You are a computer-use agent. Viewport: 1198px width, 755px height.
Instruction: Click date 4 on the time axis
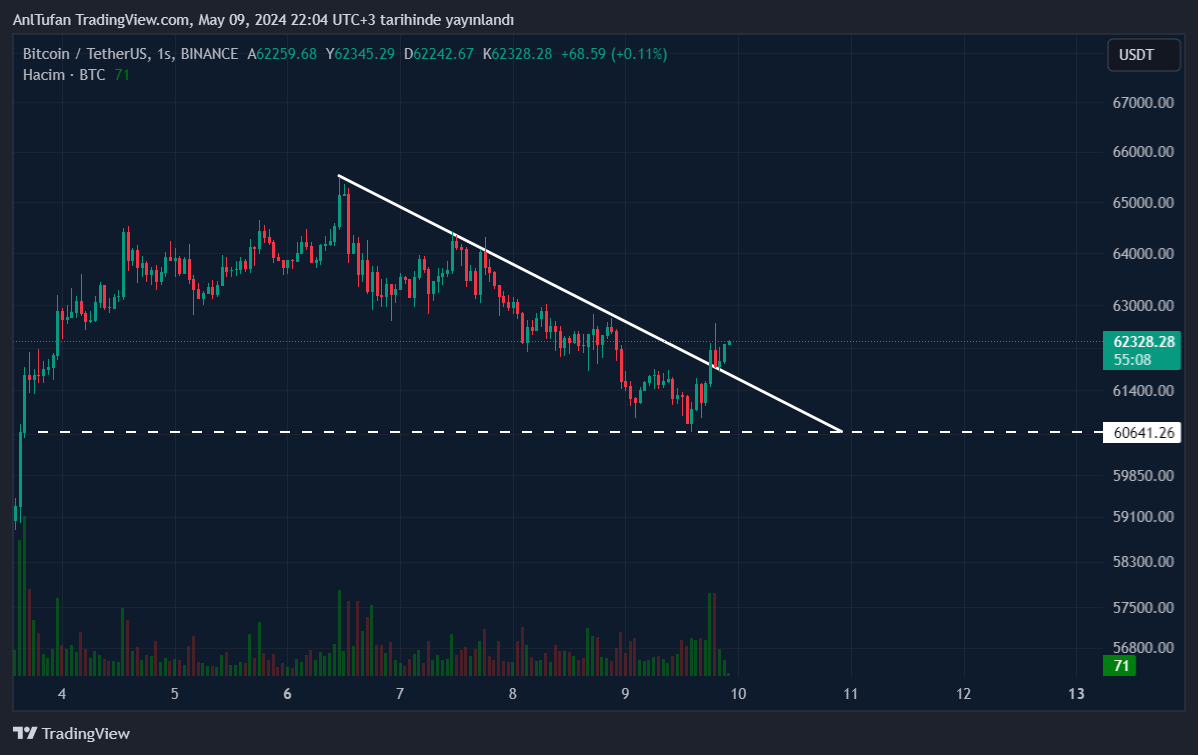pyautogui.click(x=62, y=694)
